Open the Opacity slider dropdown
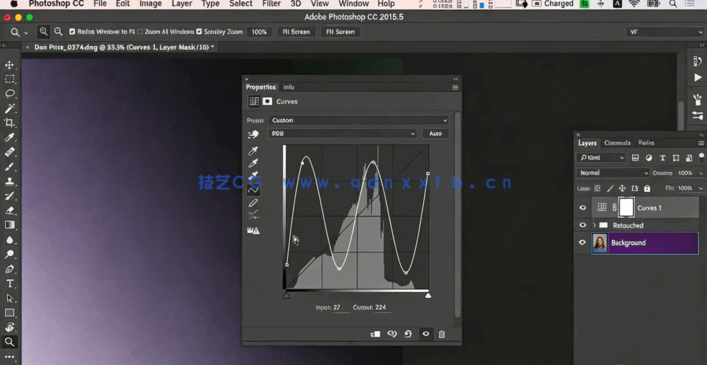 [x=701, y=173]
